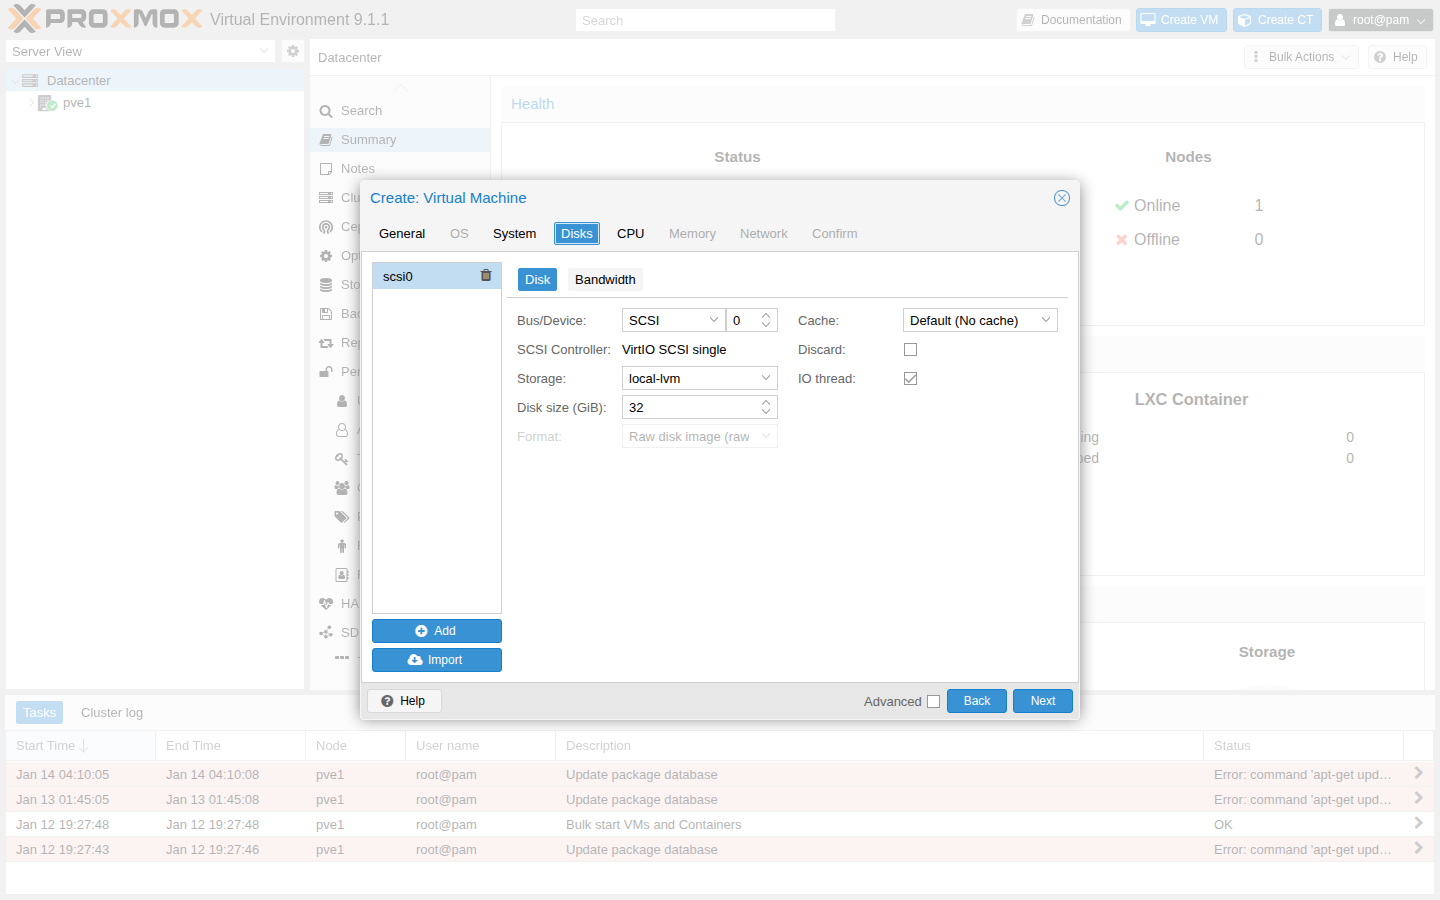This screenshot has width=1440, height=900.
Task: Delete the scsi0 disk via trash icon
Action: click(x=486, y=275)
